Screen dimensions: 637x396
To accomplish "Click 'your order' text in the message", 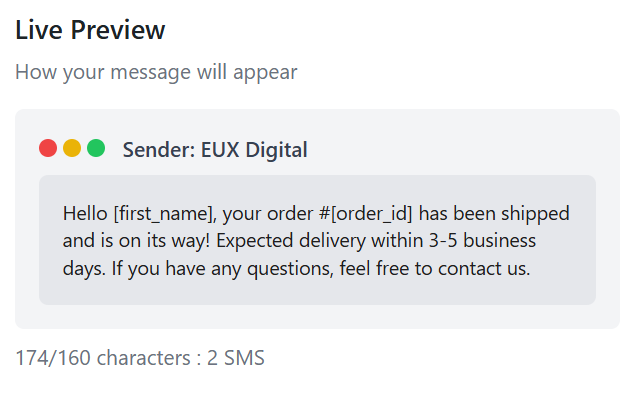I will (x=268, y=215).
